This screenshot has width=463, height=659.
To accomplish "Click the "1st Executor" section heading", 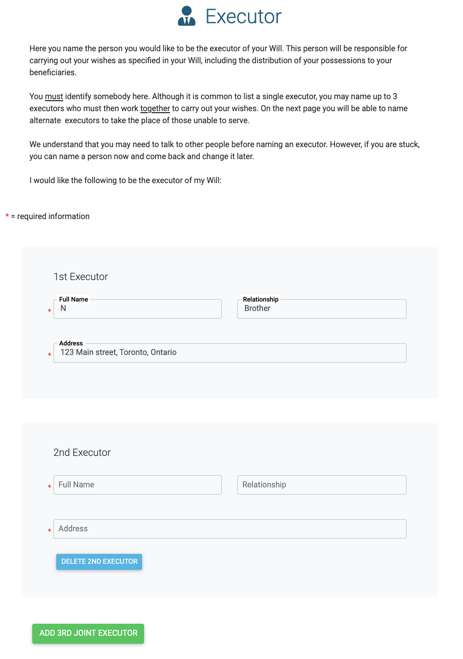I will (x=80, y=277).
